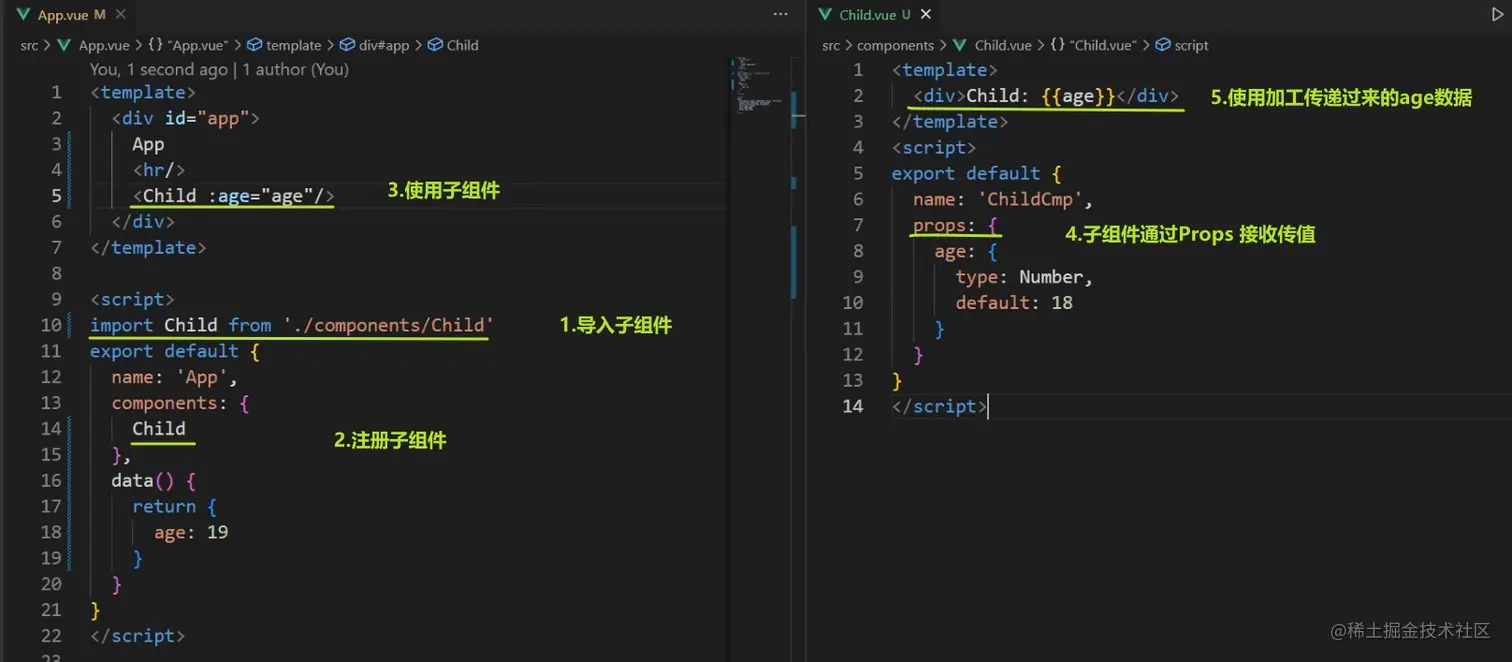
Task: Click line number 14 in Child.vue gutter
Action: tap(852, 405)
